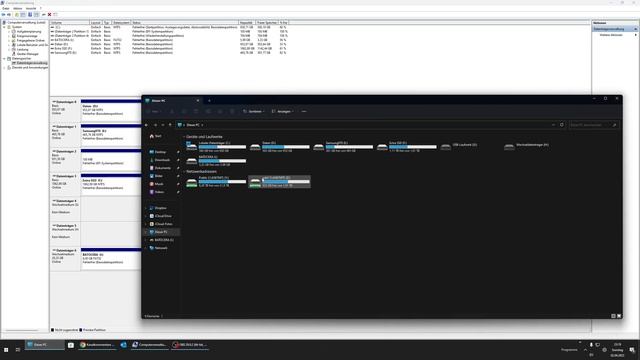Close the Dieser PC Explorer tab

tap(198, 100)
